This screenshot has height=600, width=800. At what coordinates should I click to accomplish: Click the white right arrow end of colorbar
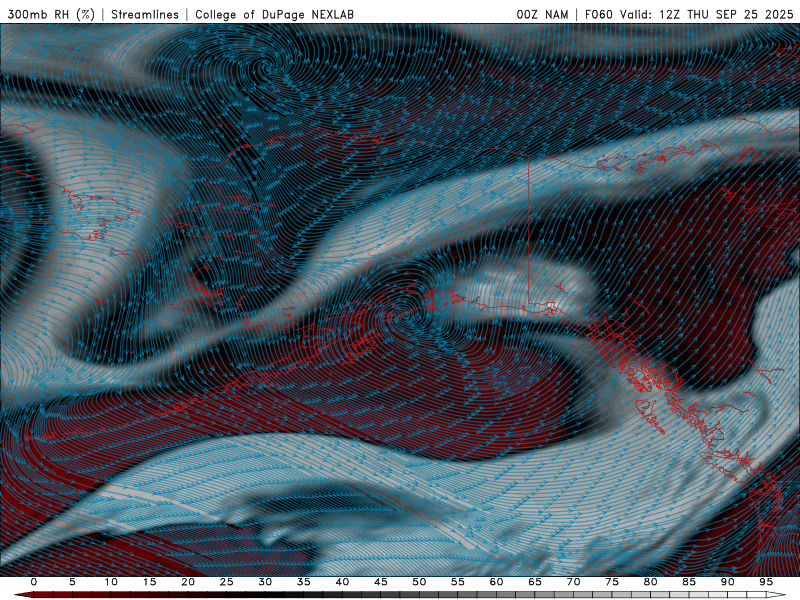point(776,595)
